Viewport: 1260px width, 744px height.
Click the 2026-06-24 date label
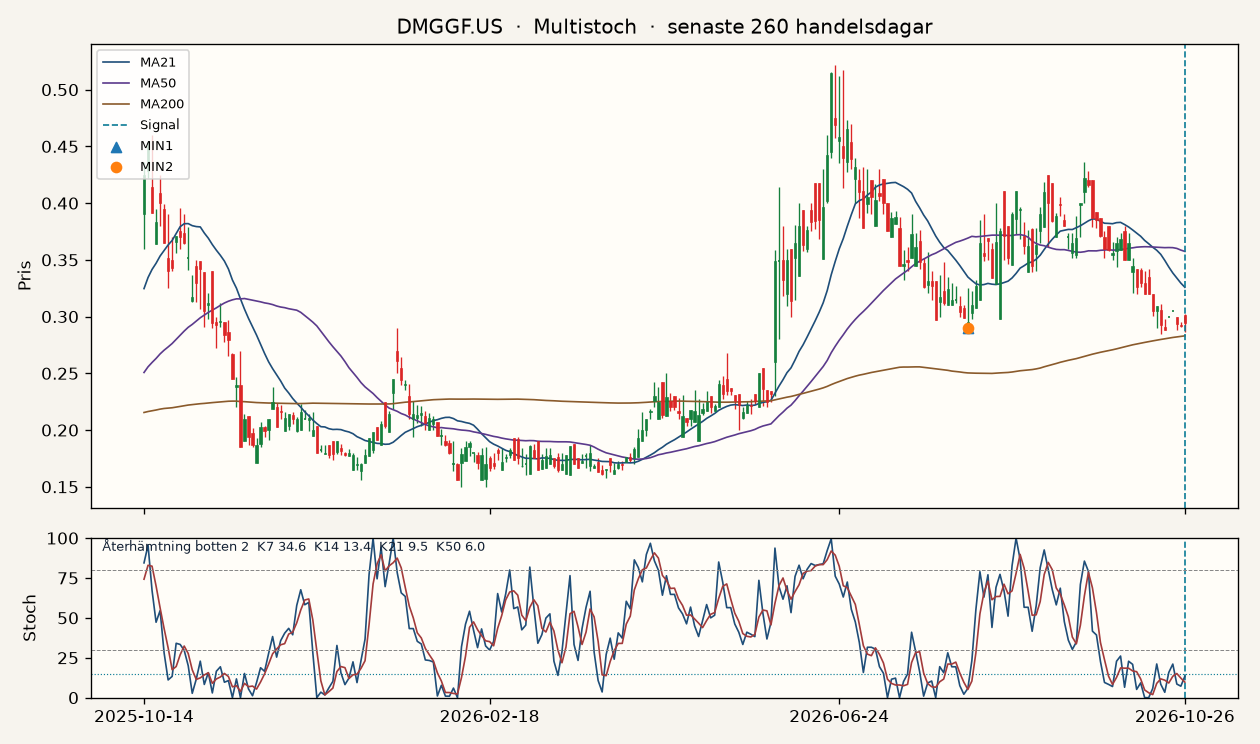tap(839, 716)
